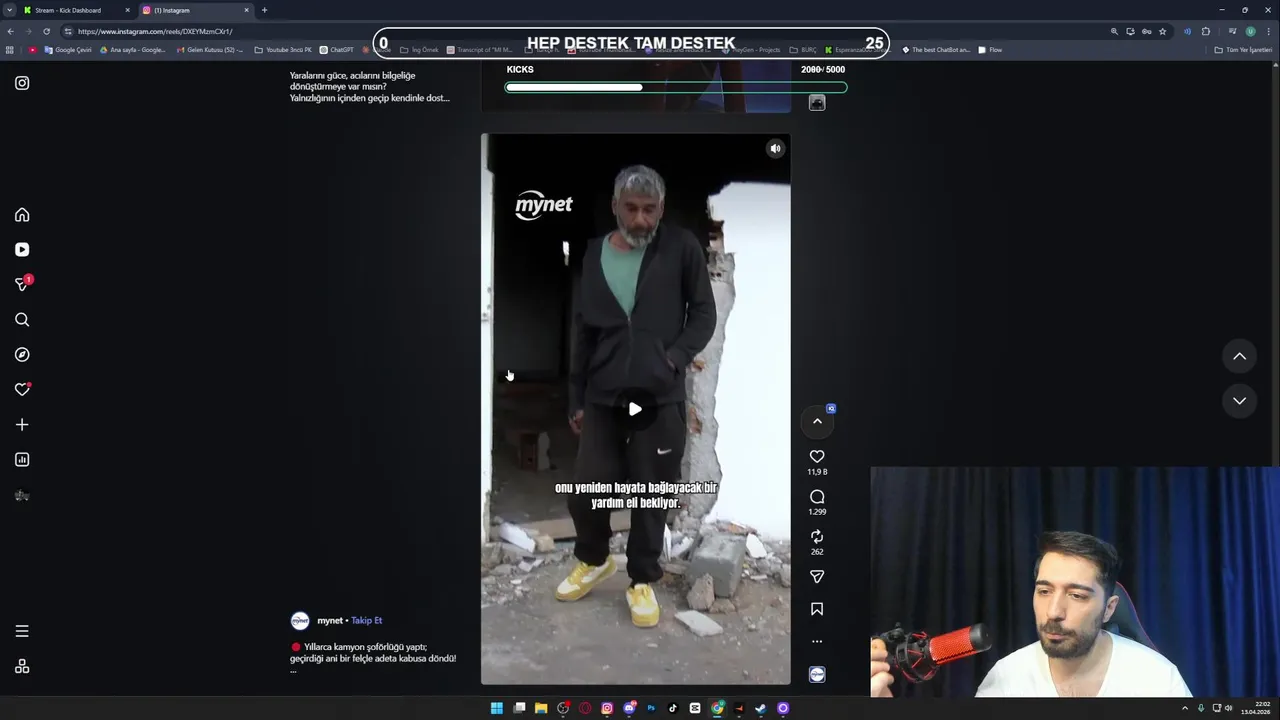Click the Instagram logo in sidebar

pos(22,83)
